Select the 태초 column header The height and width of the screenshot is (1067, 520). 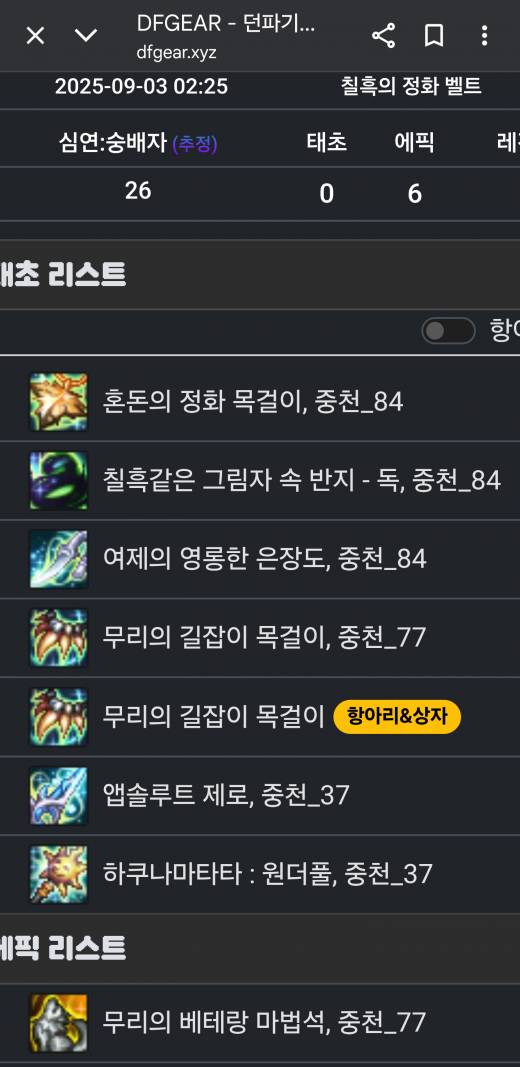pyautogui.click(x=327, y=143)
